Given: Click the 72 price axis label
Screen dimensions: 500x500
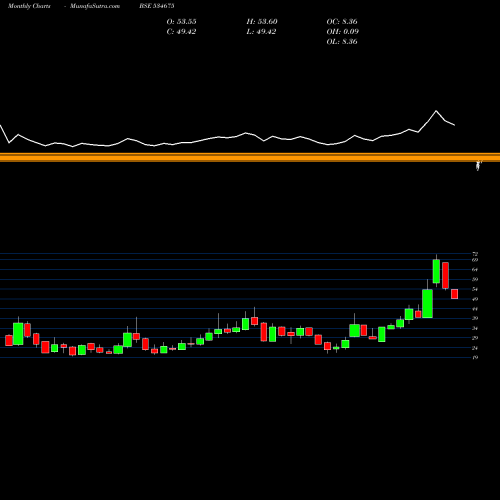Looking at the screenshot, I should click(475, 254).
